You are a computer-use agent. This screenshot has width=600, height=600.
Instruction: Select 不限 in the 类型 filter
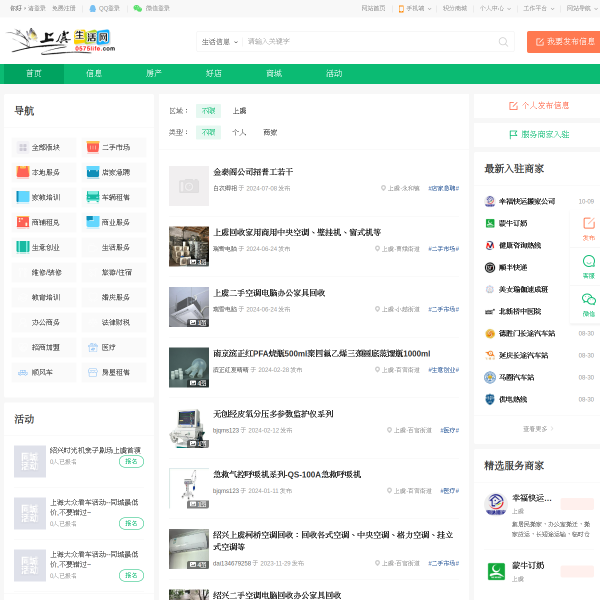tap(209, 132)
